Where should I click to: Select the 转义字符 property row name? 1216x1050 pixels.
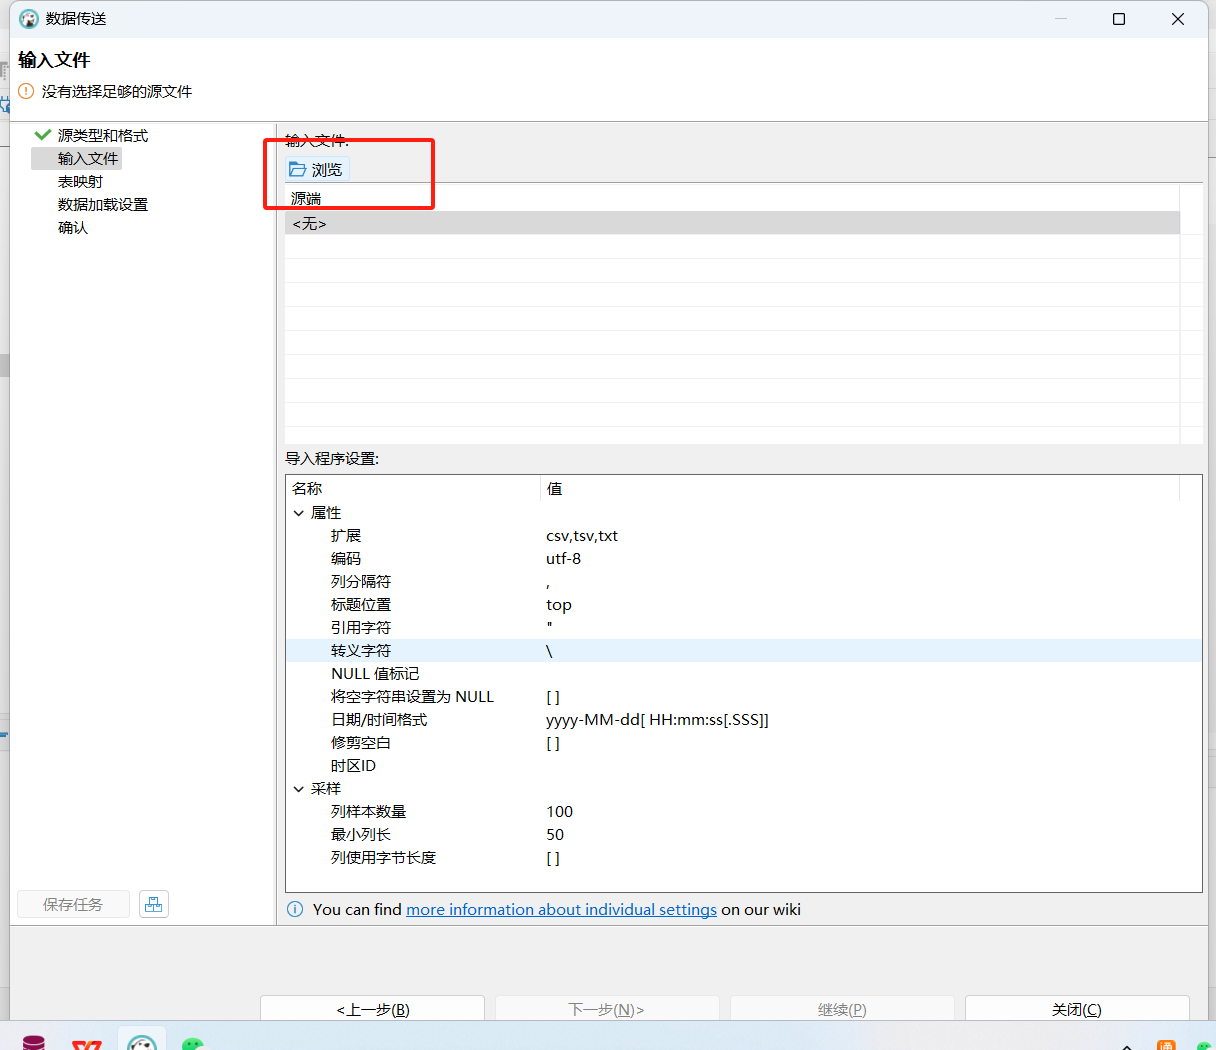coord(361,651)
